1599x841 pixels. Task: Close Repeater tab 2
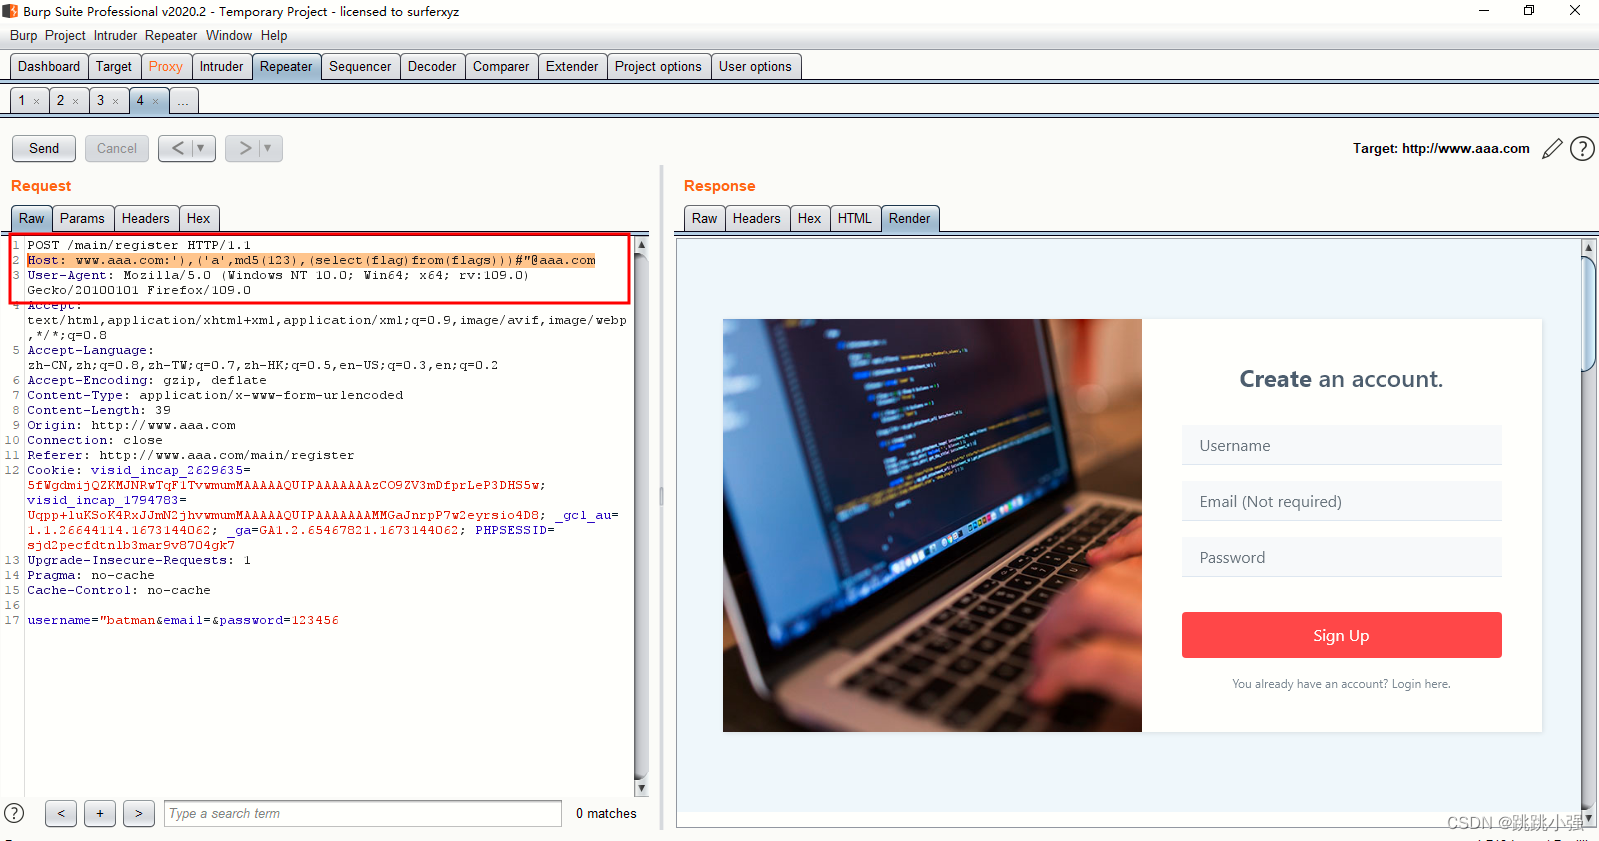(76, 101)
